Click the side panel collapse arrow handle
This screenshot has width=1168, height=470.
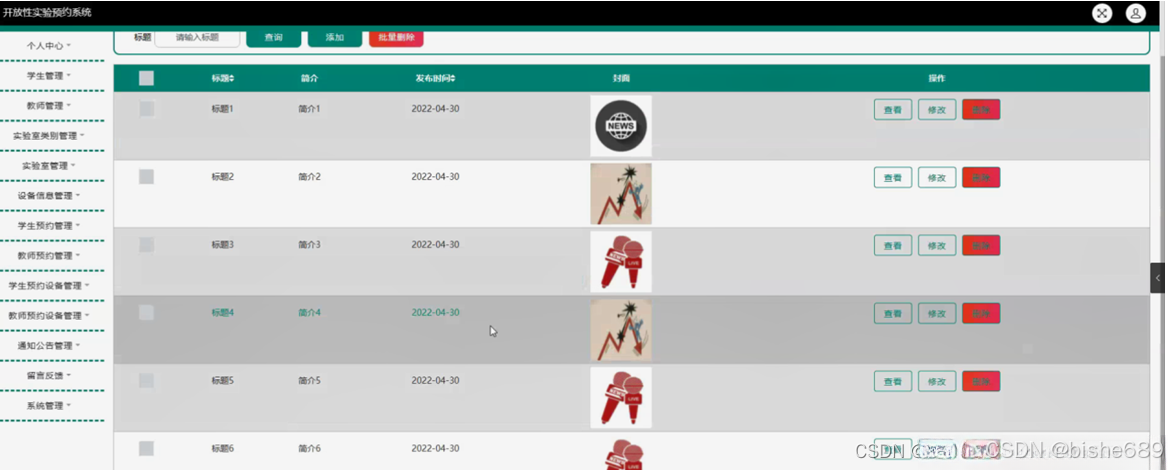pyautogui.click(x=1158, y=278)
